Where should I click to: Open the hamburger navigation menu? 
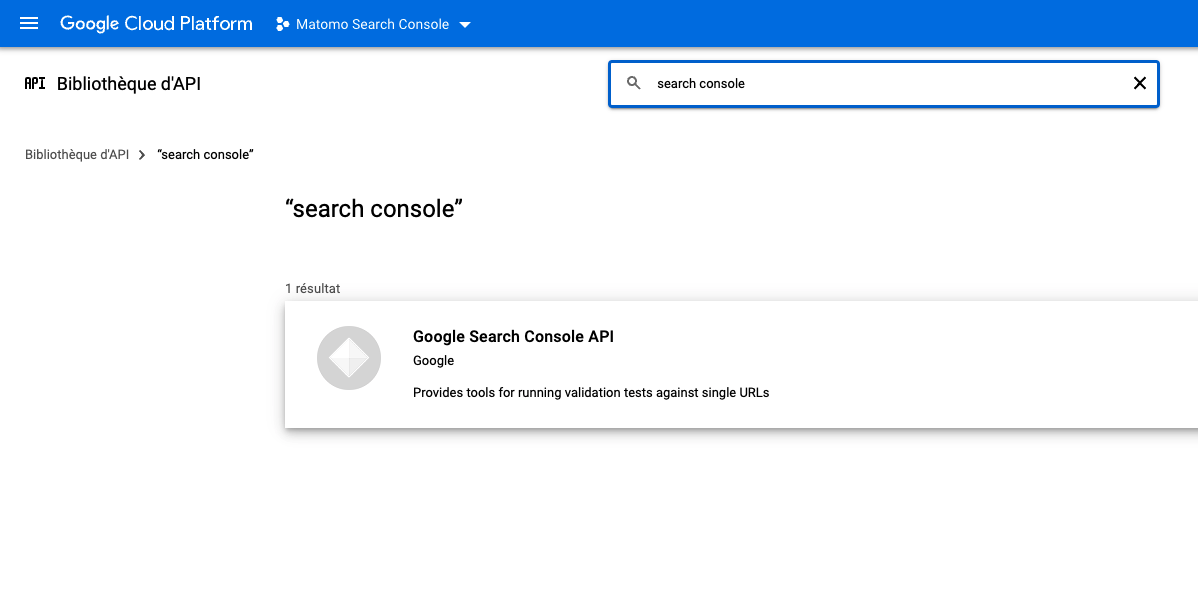[29, 23]
